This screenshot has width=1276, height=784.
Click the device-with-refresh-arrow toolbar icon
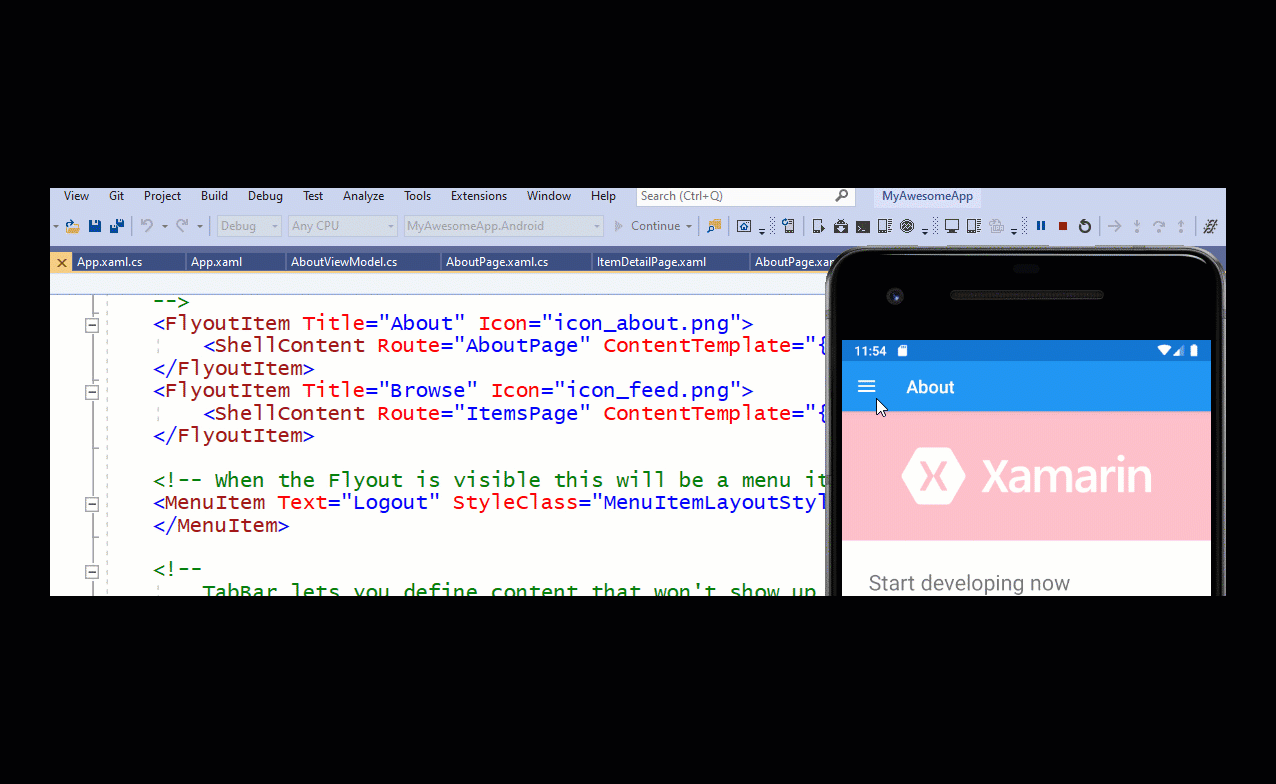(788, 226)
